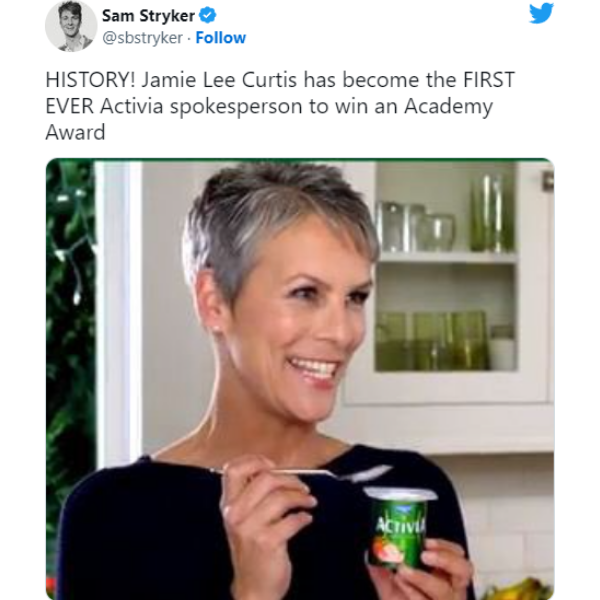Click "Jamie Lee Curtis" in the tweet text
Screen dimensions: 600x600
pyautogui.click(x=219, y=80)
